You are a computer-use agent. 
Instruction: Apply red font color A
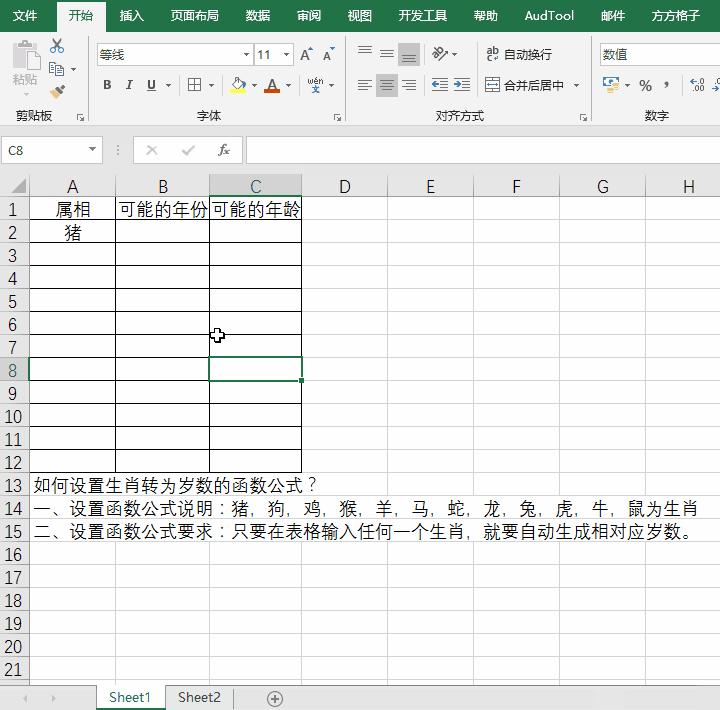(x=272, y=85)
